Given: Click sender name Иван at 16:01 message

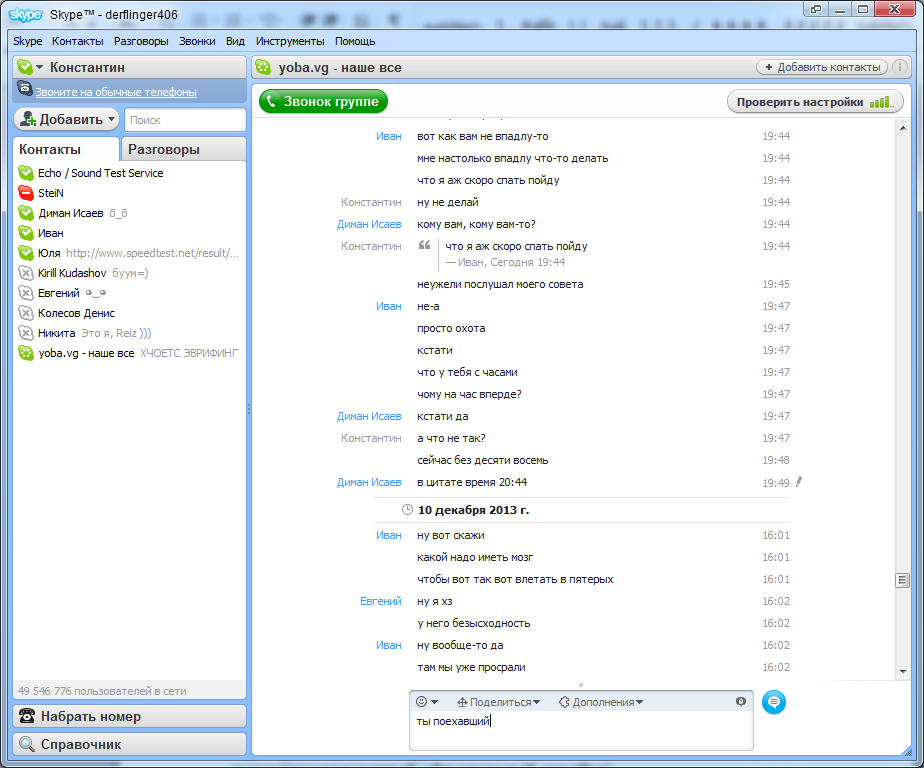Looking at the screenshot, I should pos(389,535).
